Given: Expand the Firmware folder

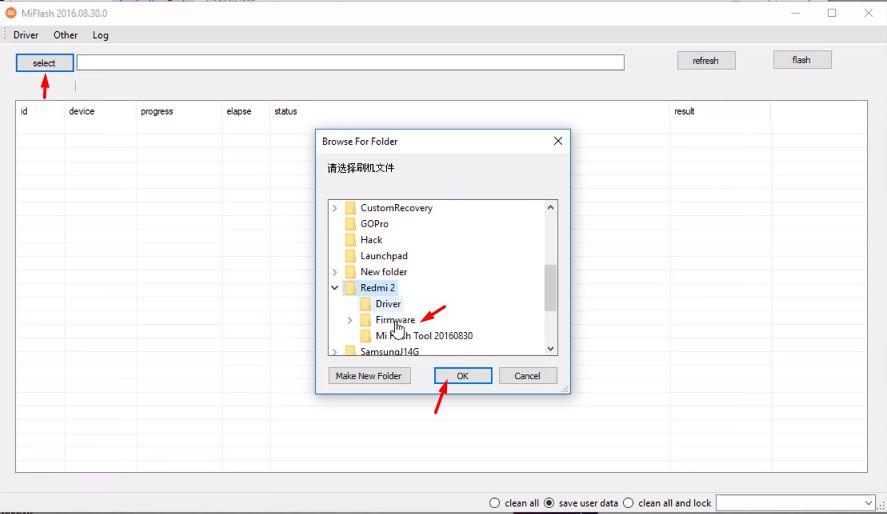Looking at the screenshot, I should click(x=350, y=320).
